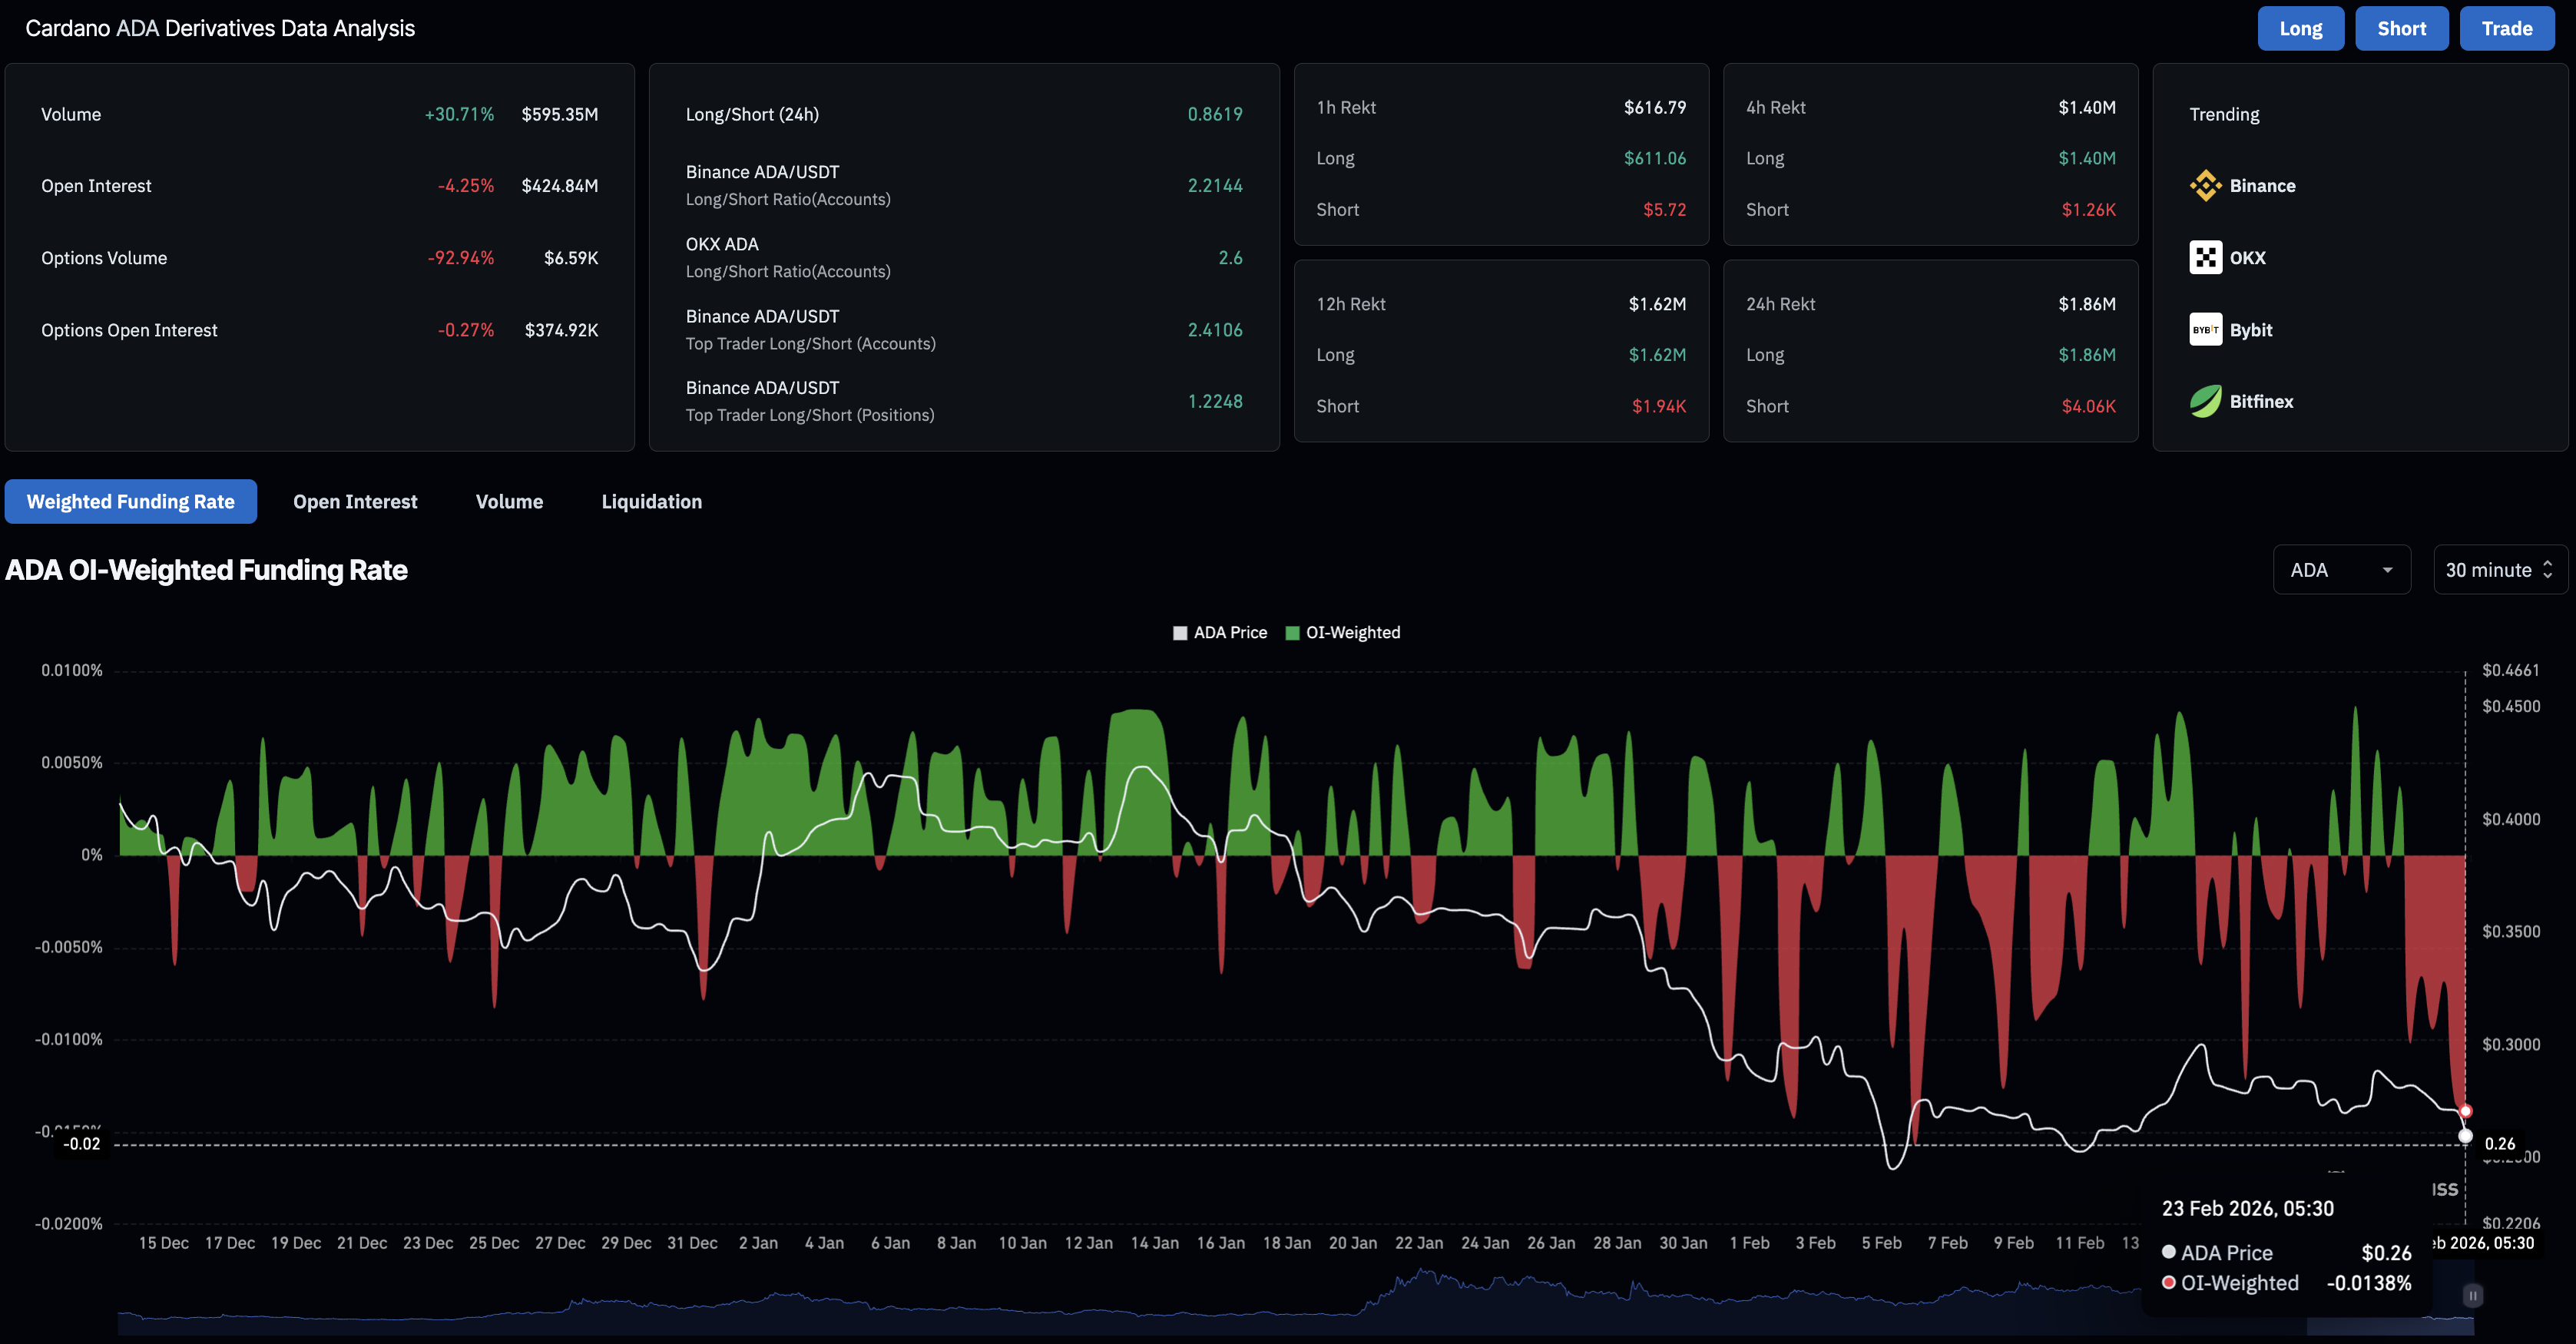Select the Volume chart tab

[x=509, y=502]
